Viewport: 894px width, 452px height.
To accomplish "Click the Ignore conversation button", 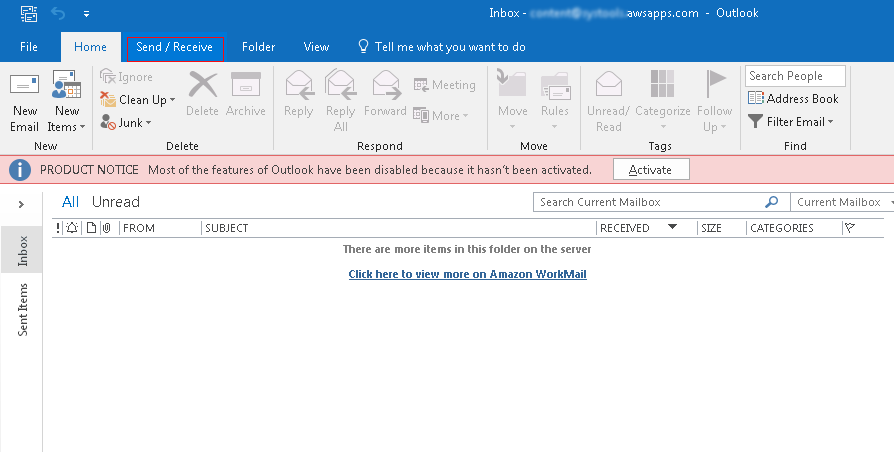I will coord(127,76).
